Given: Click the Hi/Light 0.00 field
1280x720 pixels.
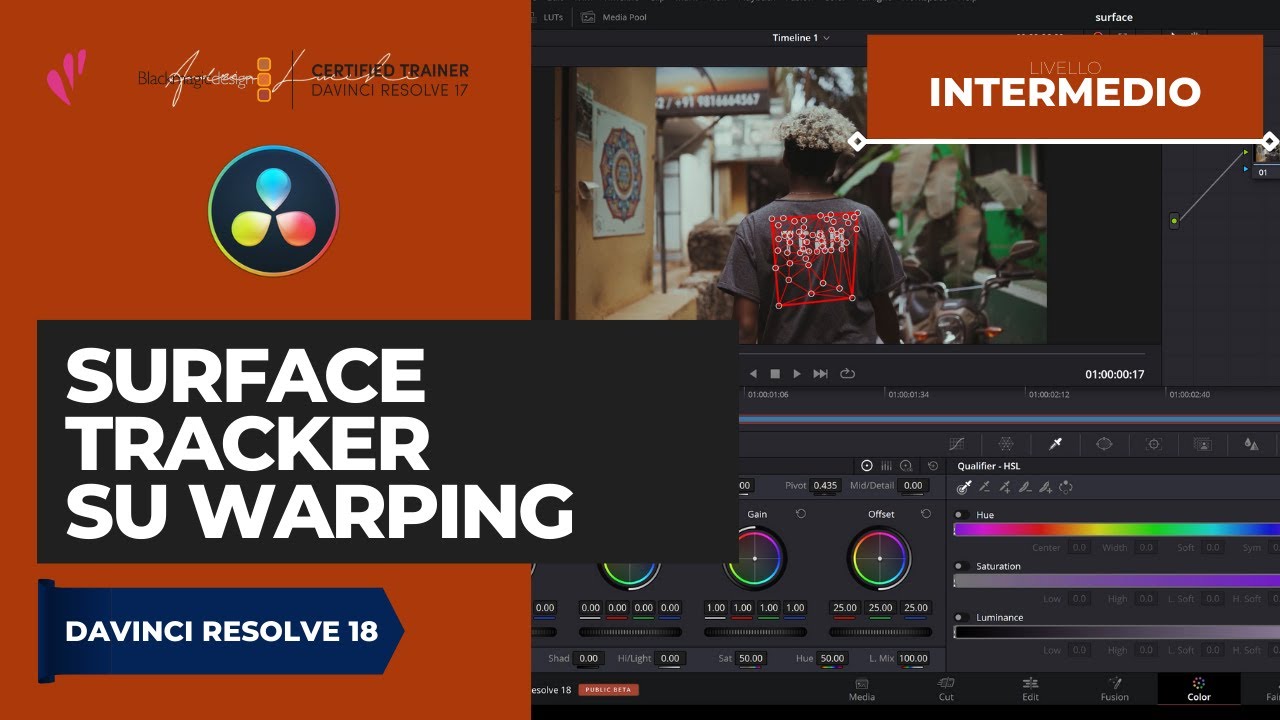Looking at the screenshot, I should click(670, 658).
